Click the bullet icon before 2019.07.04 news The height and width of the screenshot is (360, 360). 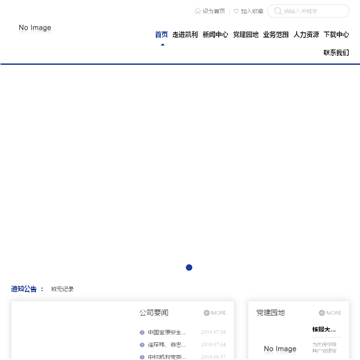pos(142,345)
